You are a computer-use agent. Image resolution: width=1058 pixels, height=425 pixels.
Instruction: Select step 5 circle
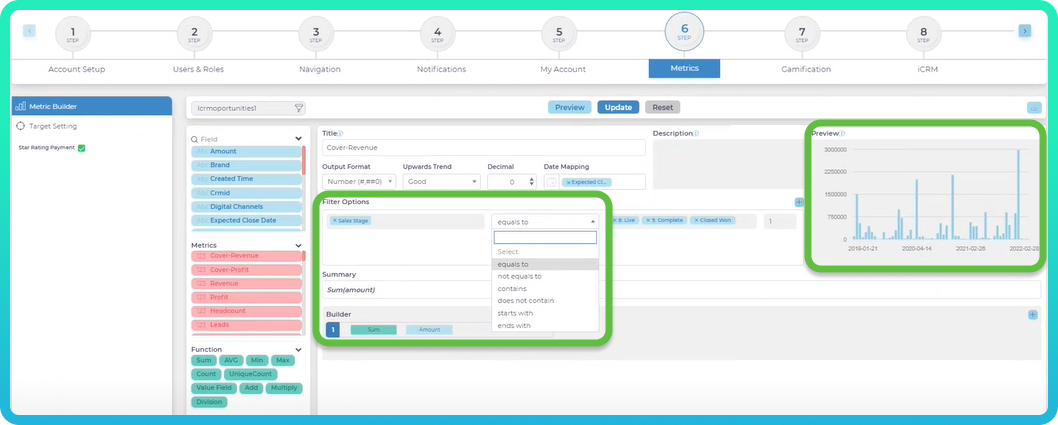tap(559, 34)
